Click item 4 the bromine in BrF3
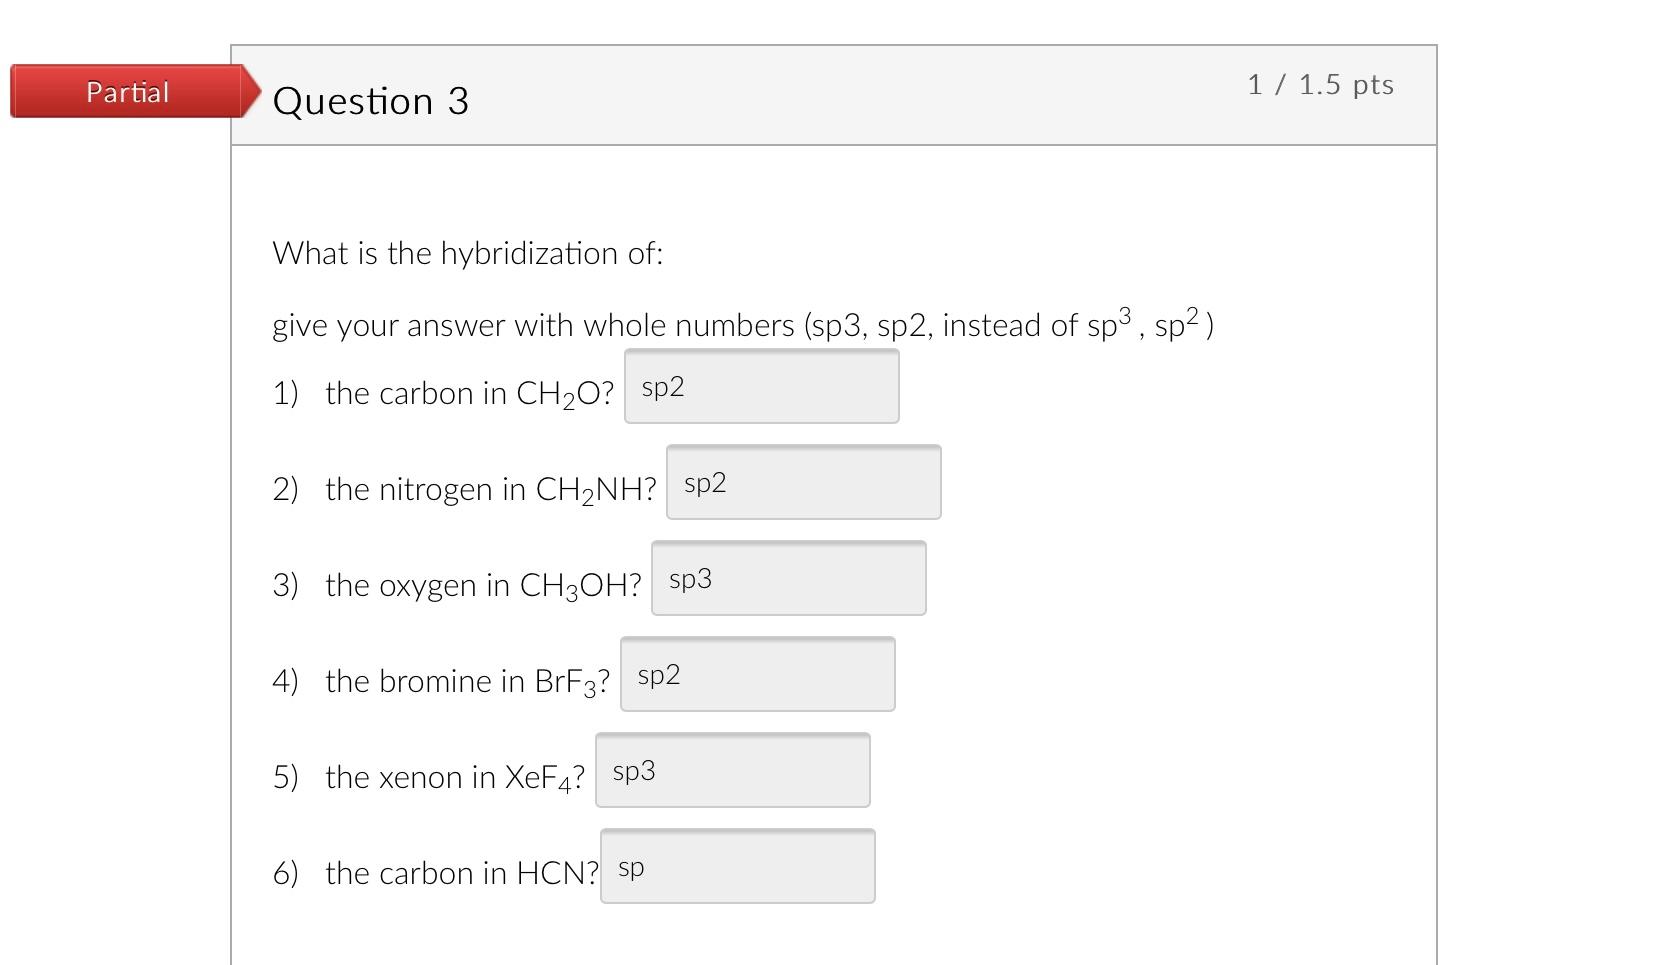This screenshot has width=1668, height=965. tap(442, 681)
